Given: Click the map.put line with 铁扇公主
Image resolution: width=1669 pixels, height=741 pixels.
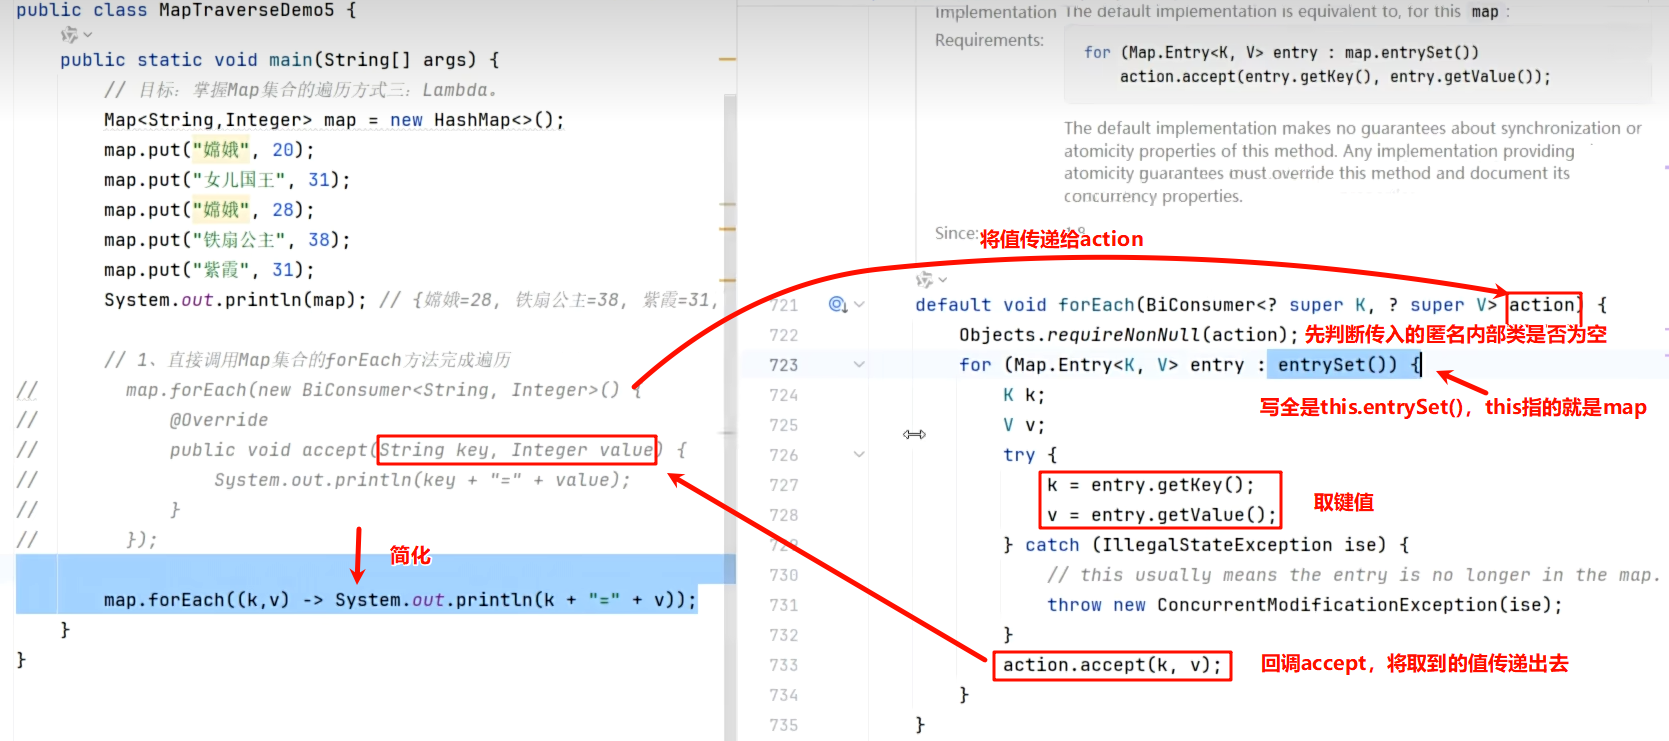Looking at the screenshot, I should point(227,240).
